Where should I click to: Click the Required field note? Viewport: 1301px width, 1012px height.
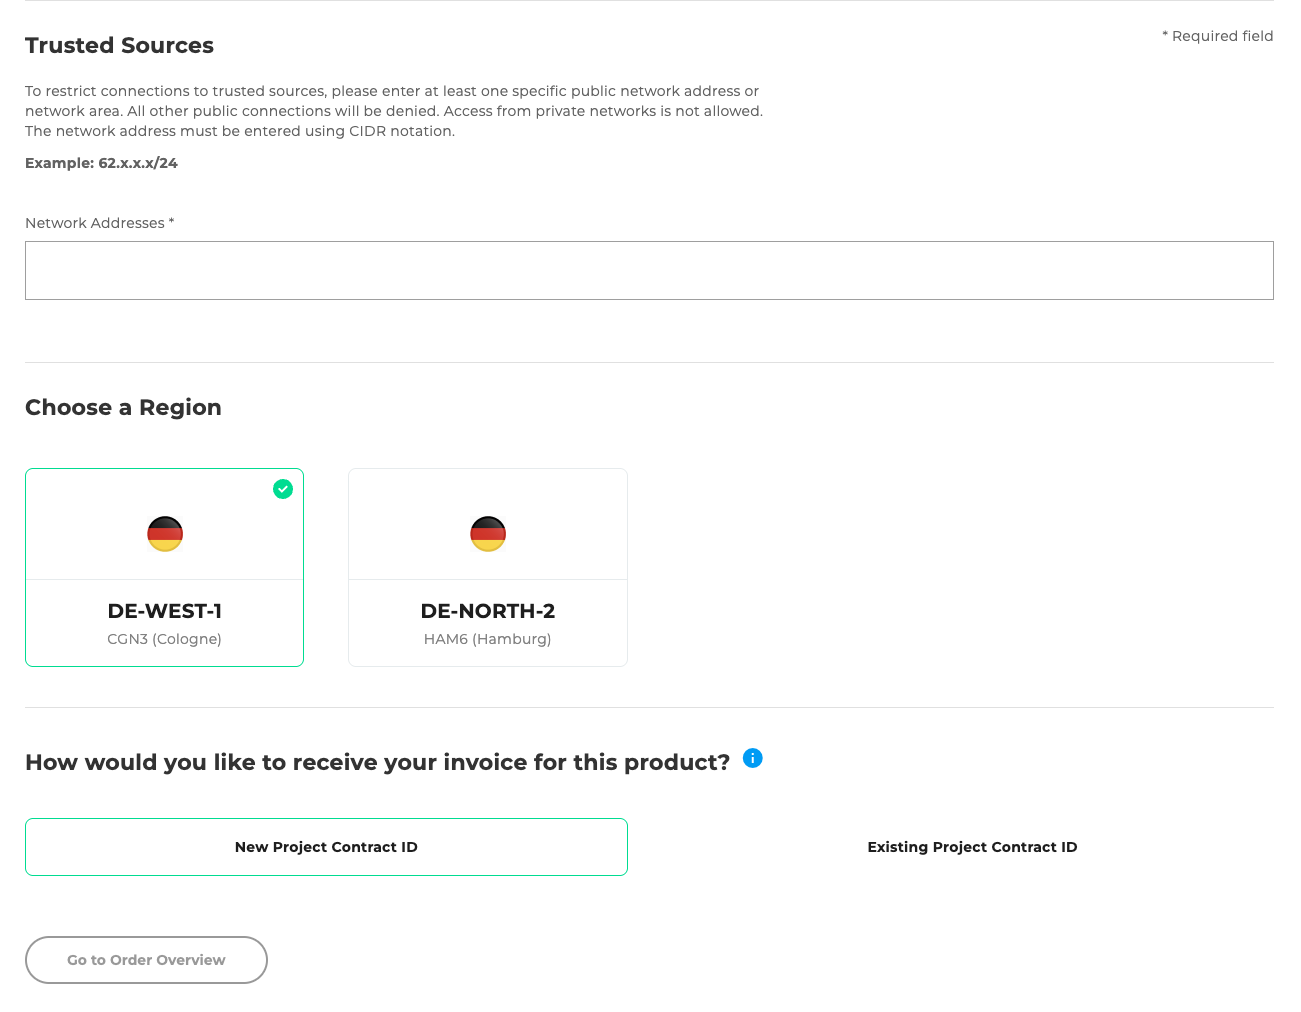tap(1217, 36)
